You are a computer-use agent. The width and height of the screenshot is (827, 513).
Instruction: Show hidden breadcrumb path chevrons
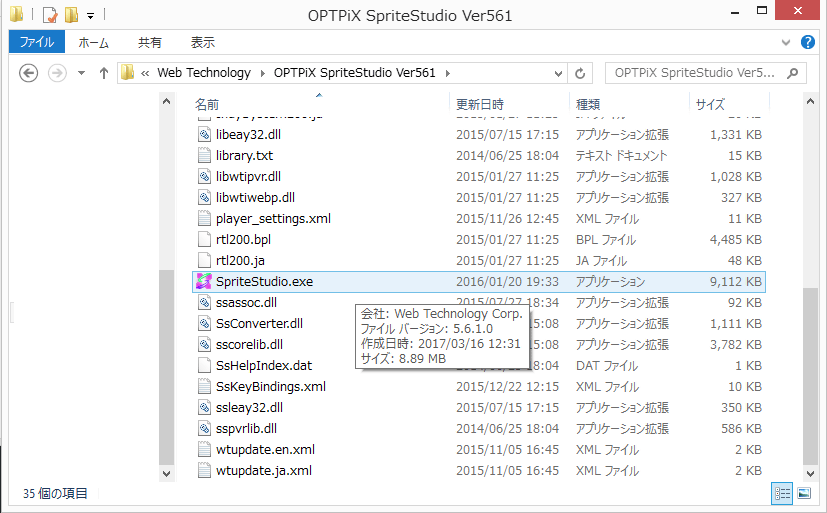[x=145, y=73]
